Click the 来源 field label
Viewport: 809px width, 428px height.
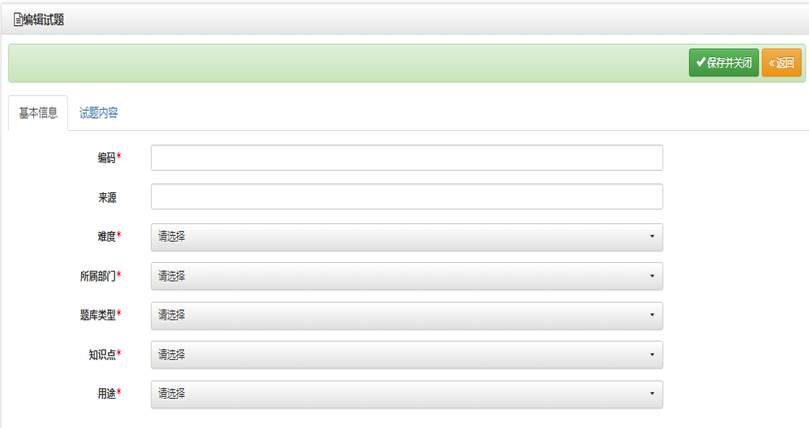click(x=107, y=198)
